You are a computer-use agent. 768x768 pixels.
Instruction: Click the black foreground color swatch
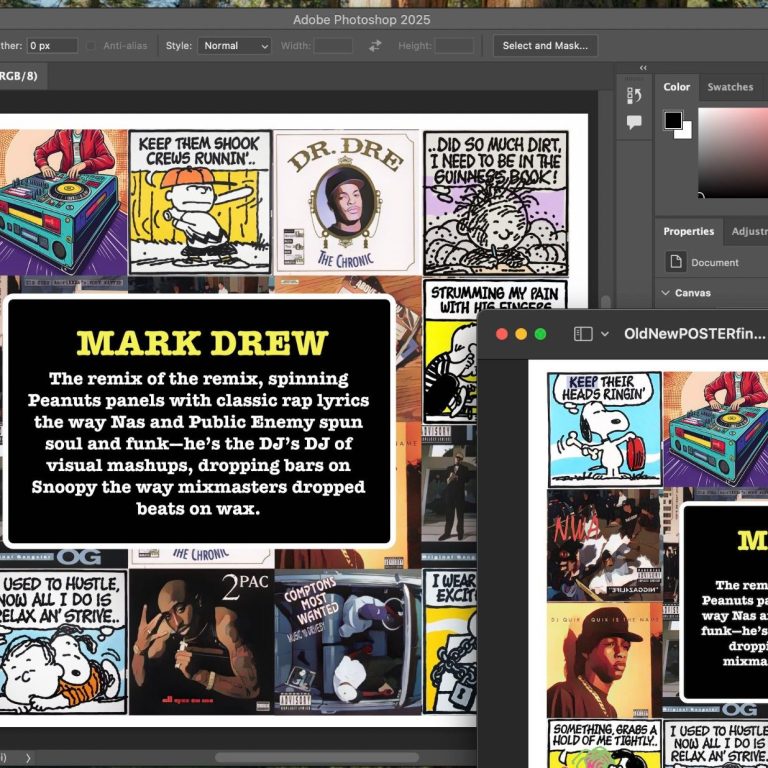tap(673, 120)
